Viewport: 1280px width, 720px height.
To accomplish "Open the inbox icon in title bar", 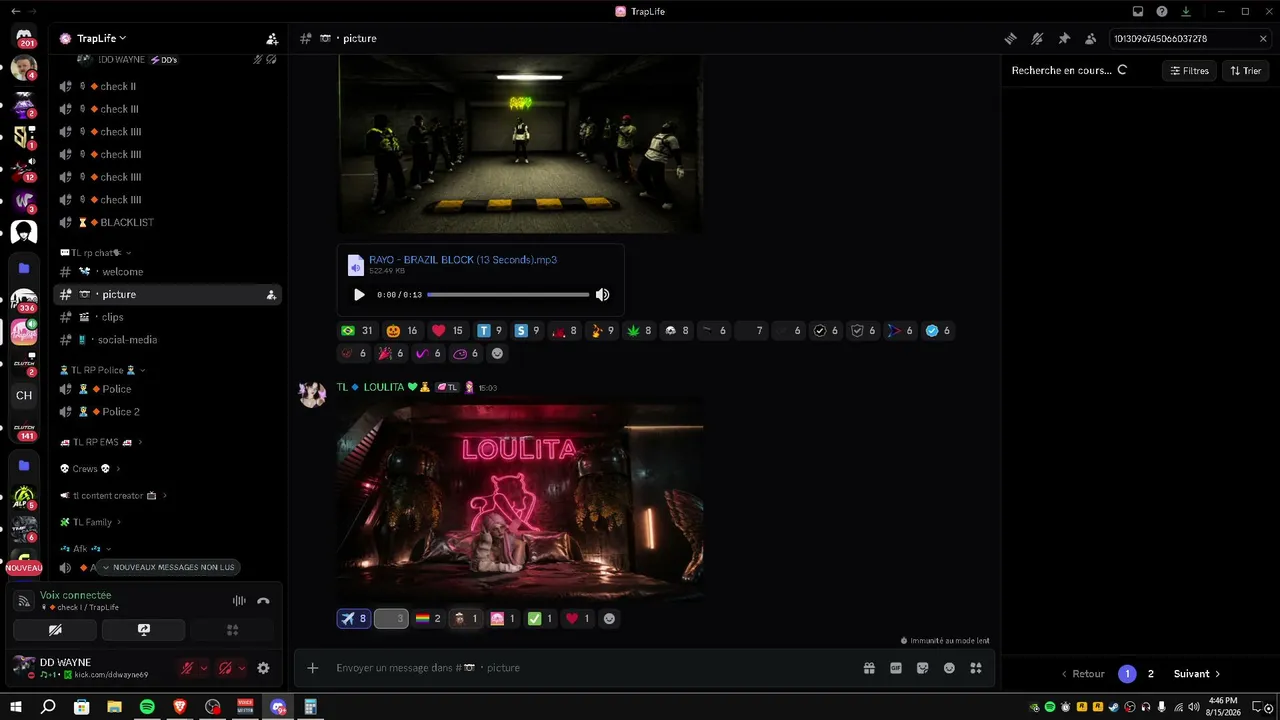I will (x=1138, y=11).
